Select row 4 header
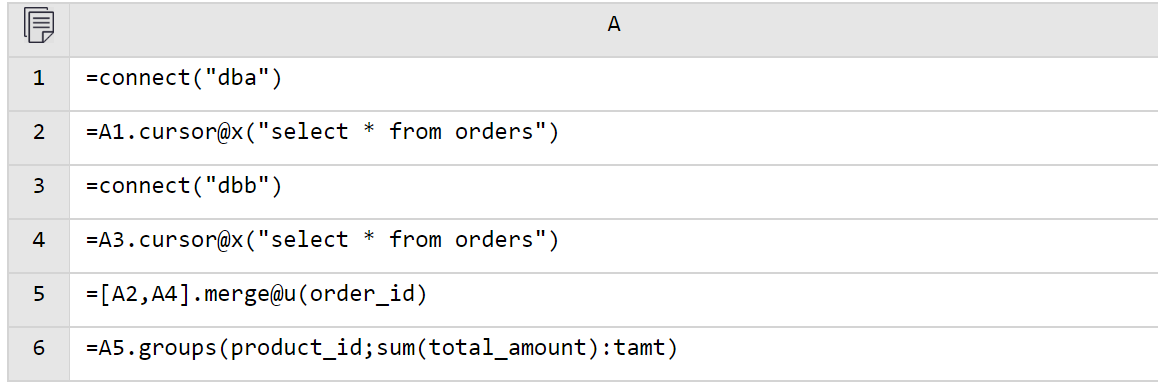 point(38,240)
